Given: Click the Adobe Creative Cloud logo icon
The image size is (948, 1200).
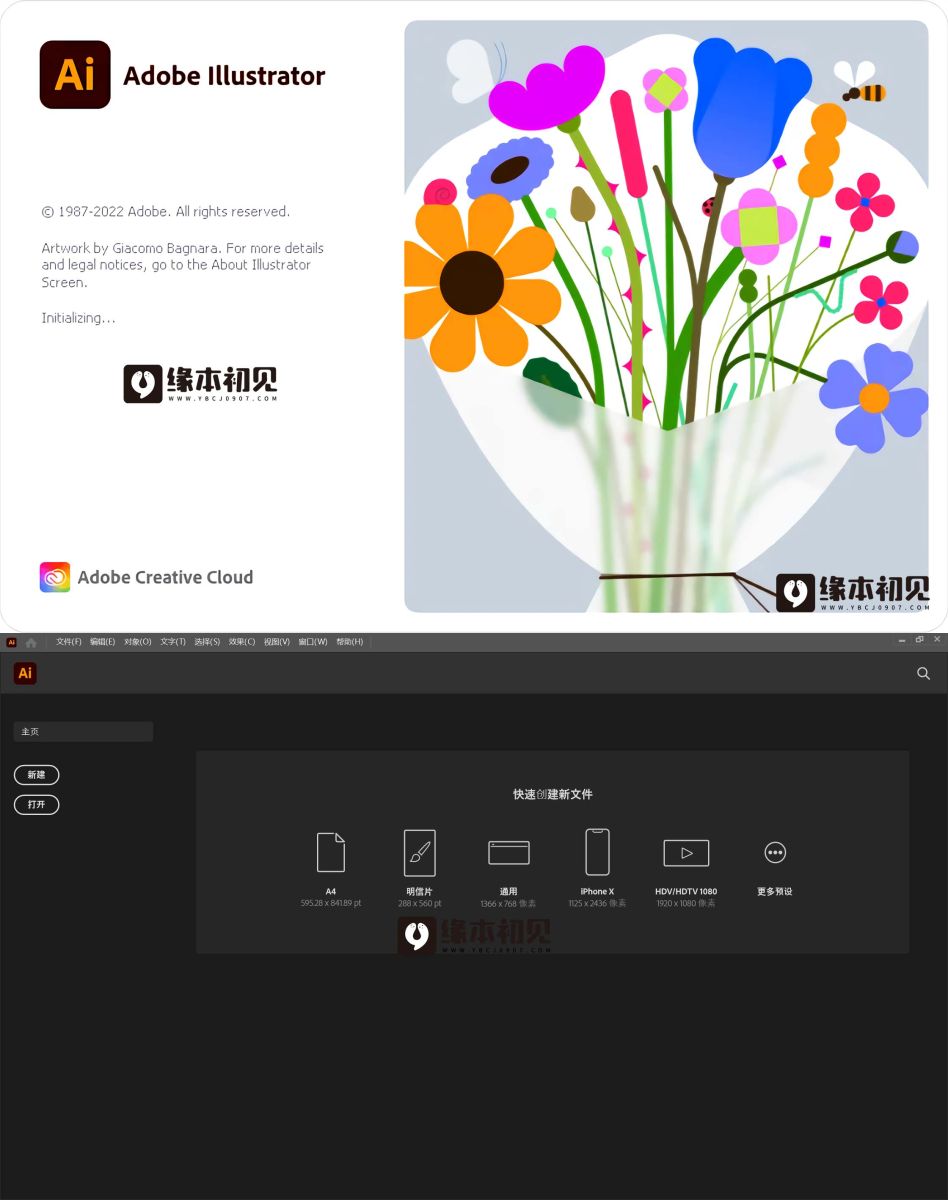Looking at the screenshot, I should (x=55, y=577).
